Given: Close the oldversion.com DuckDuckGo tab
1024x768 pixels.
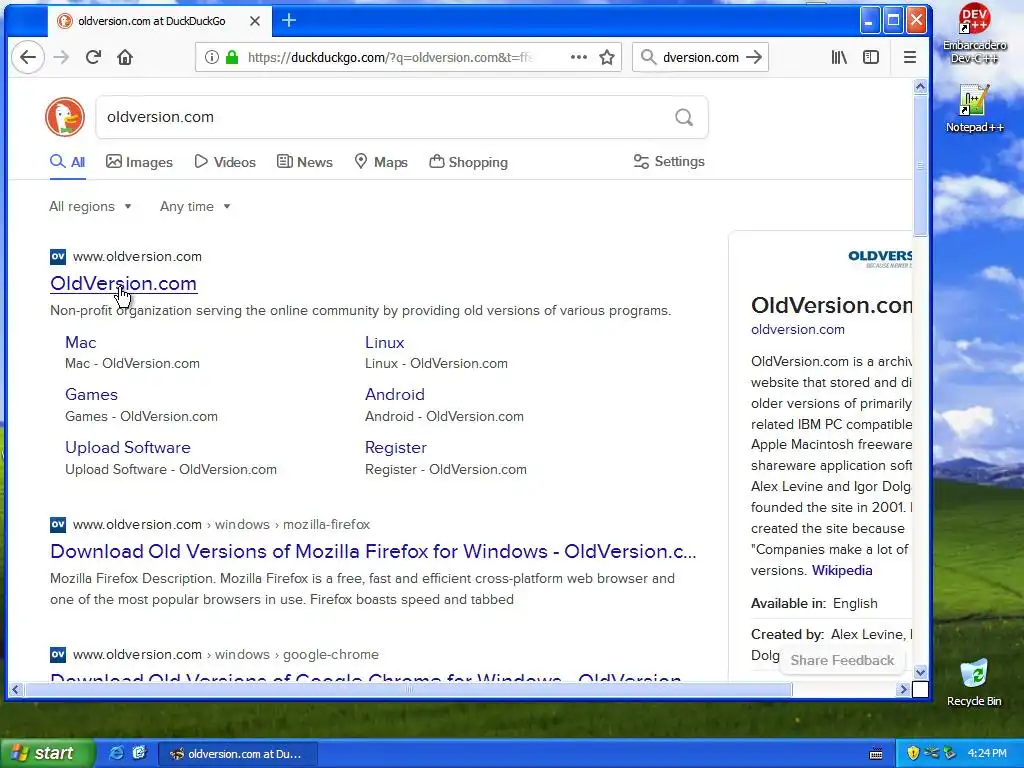Looking at the screenshot, I should coord(255,21).
